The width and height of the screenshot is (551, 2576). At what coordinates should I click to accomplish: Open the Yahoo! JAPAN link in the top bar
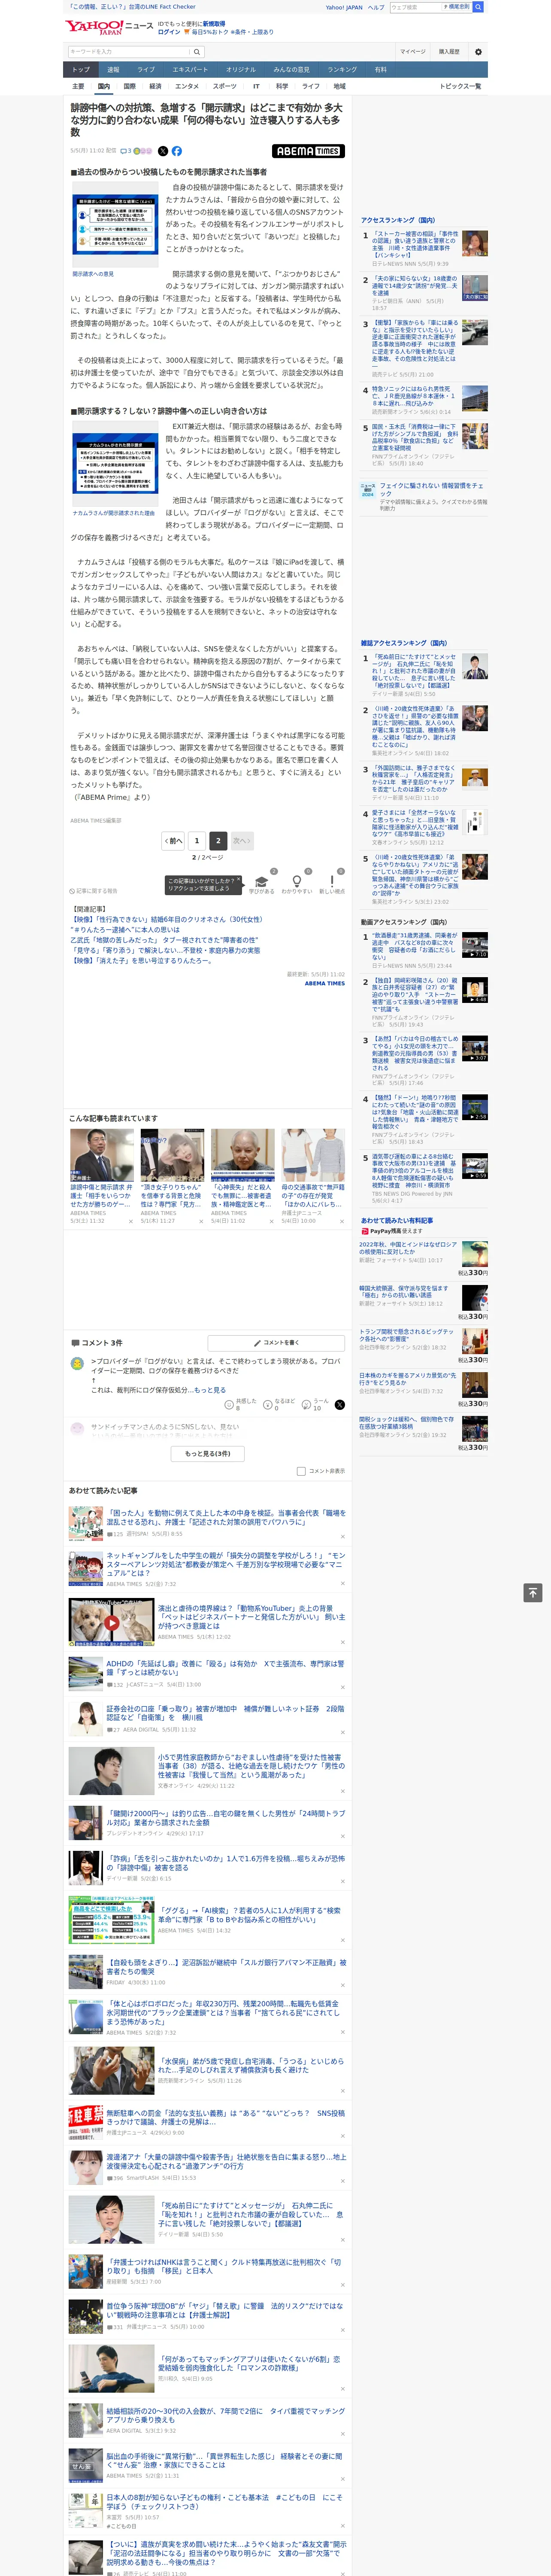pyautogui.click(x=344, y=7)
